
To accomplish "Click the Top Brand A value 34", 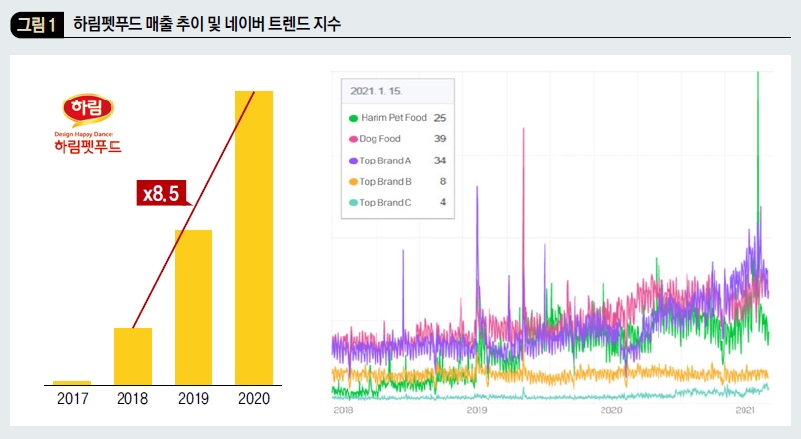I will (440, 160).
